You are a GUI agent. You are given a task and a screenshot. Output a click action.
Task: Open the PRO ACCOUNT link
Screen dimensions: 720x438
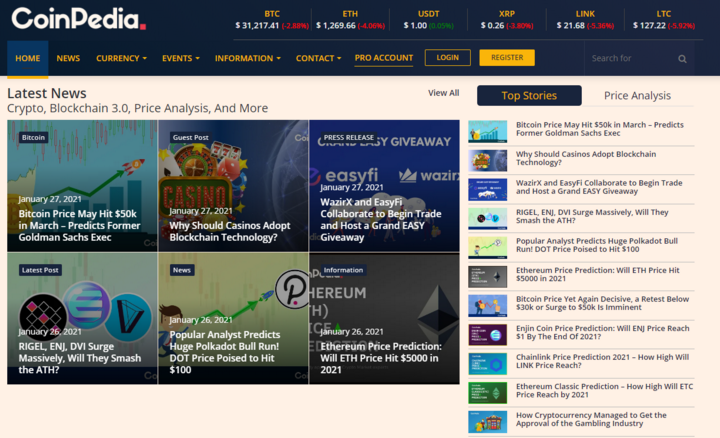tap(383, 58)
